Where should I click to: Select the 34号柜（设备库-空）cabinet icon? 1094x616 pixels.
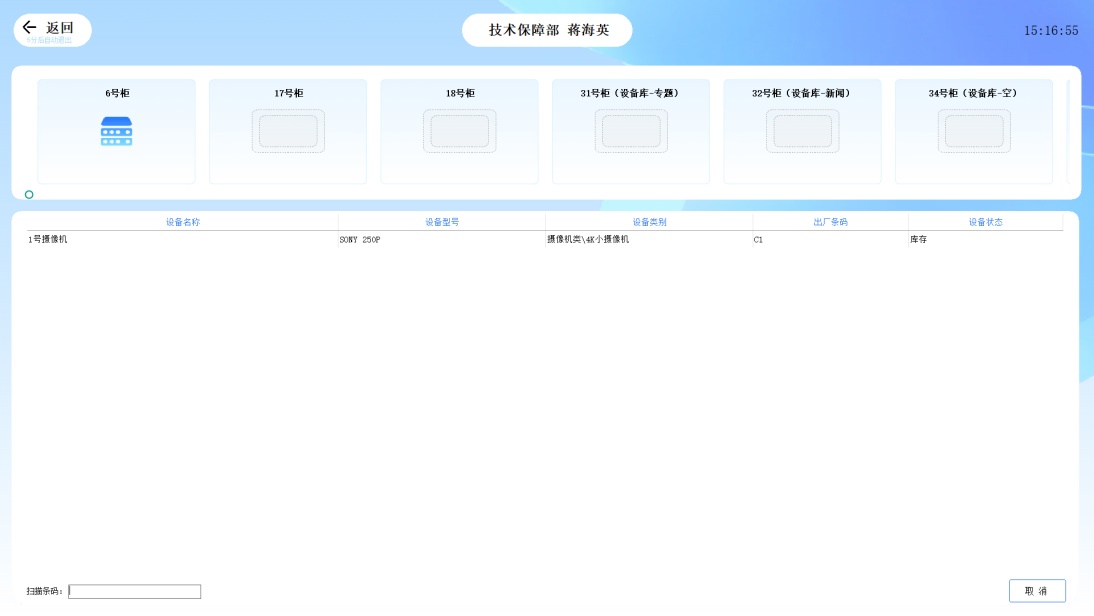point(974,132)
